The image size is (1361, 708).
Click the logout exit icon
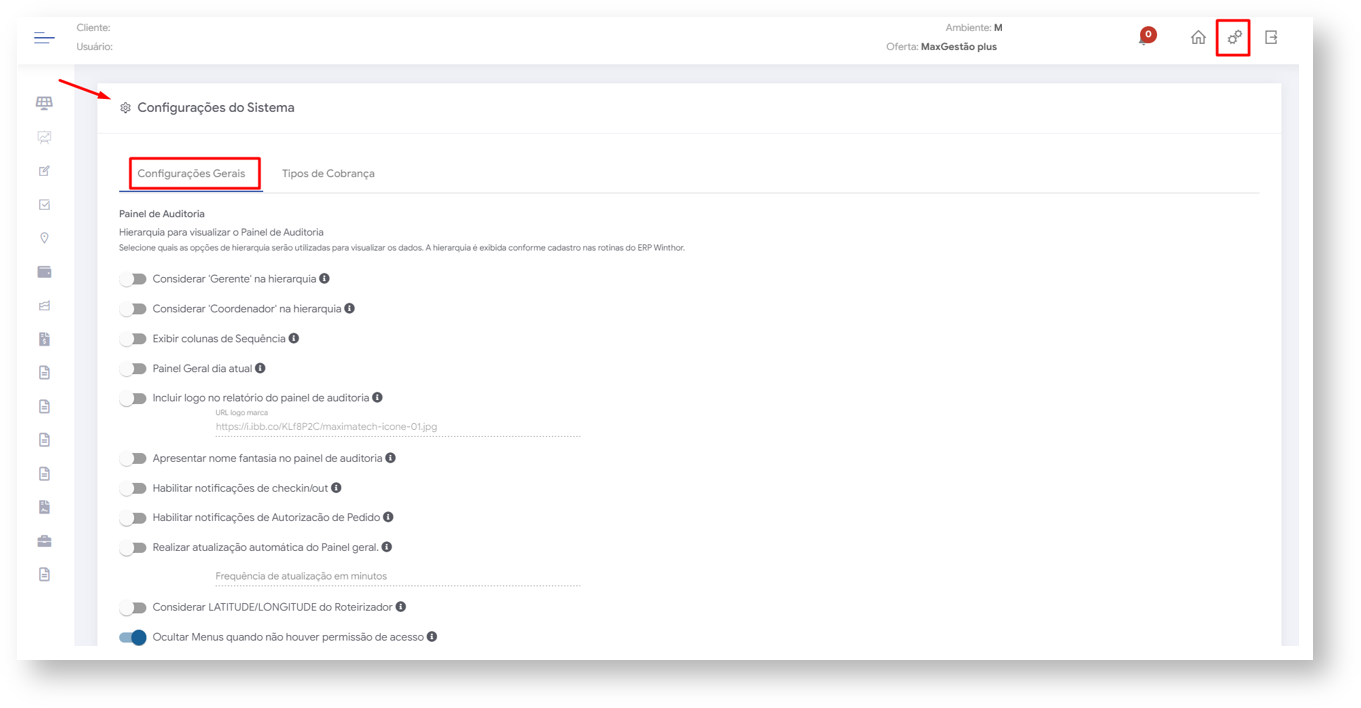[x=1271, y=38]
